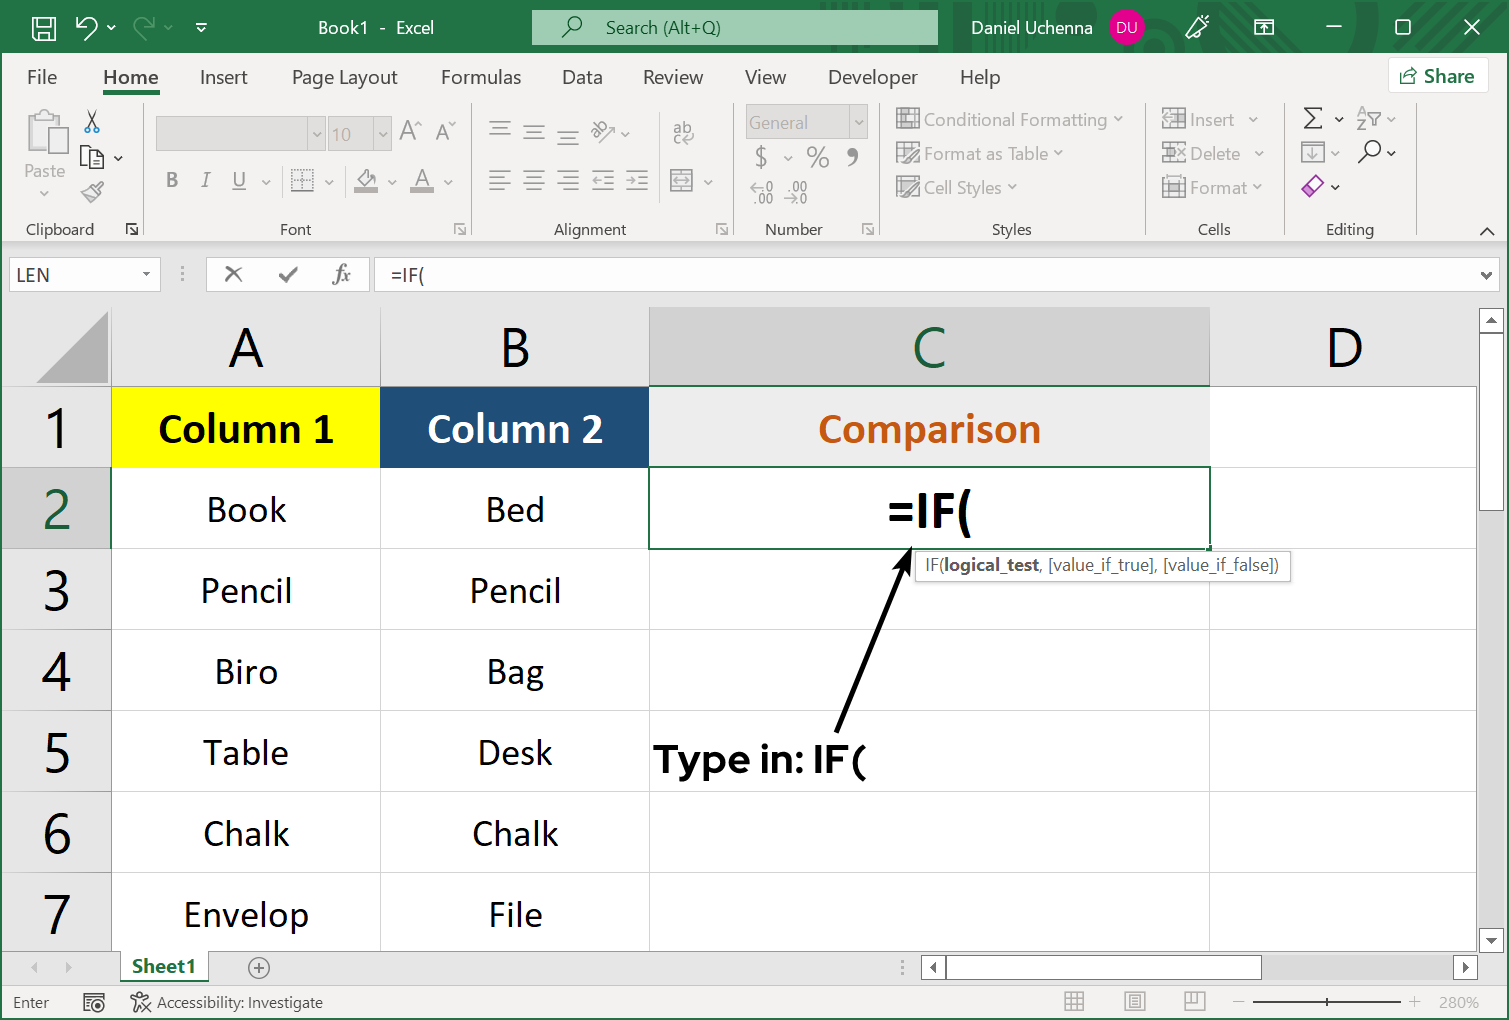Switch to the Formulas ribbon tab
Screen dimensions: 1509x1020
tap(480, 77)
